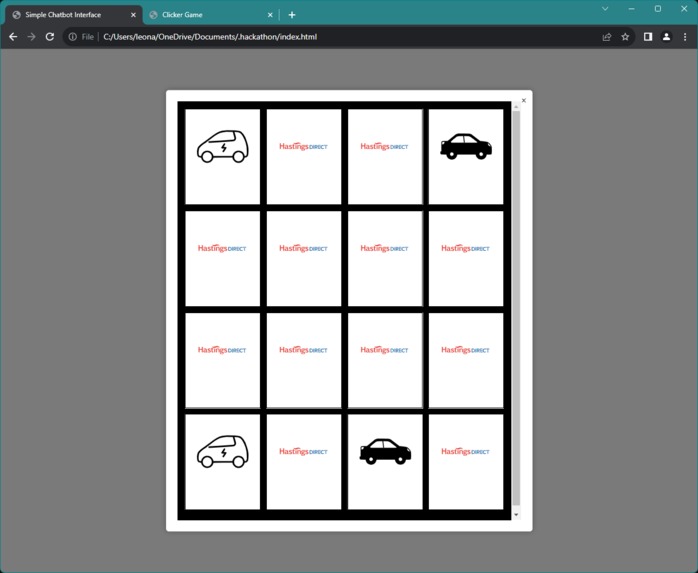The height and width of the screenshot is (573, 698).
Task: Flip the Hastings Direct card beside the top electric car
Action: [304, 157]
